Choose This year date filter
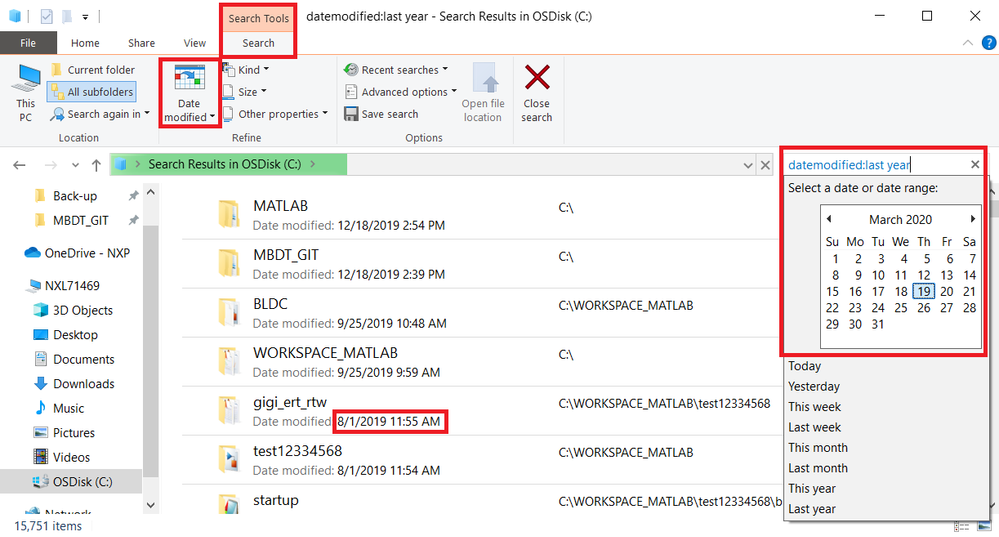Image resolution: width=999 pixels, height=537 pixels. pyautogui.click(x=812, y=489)
